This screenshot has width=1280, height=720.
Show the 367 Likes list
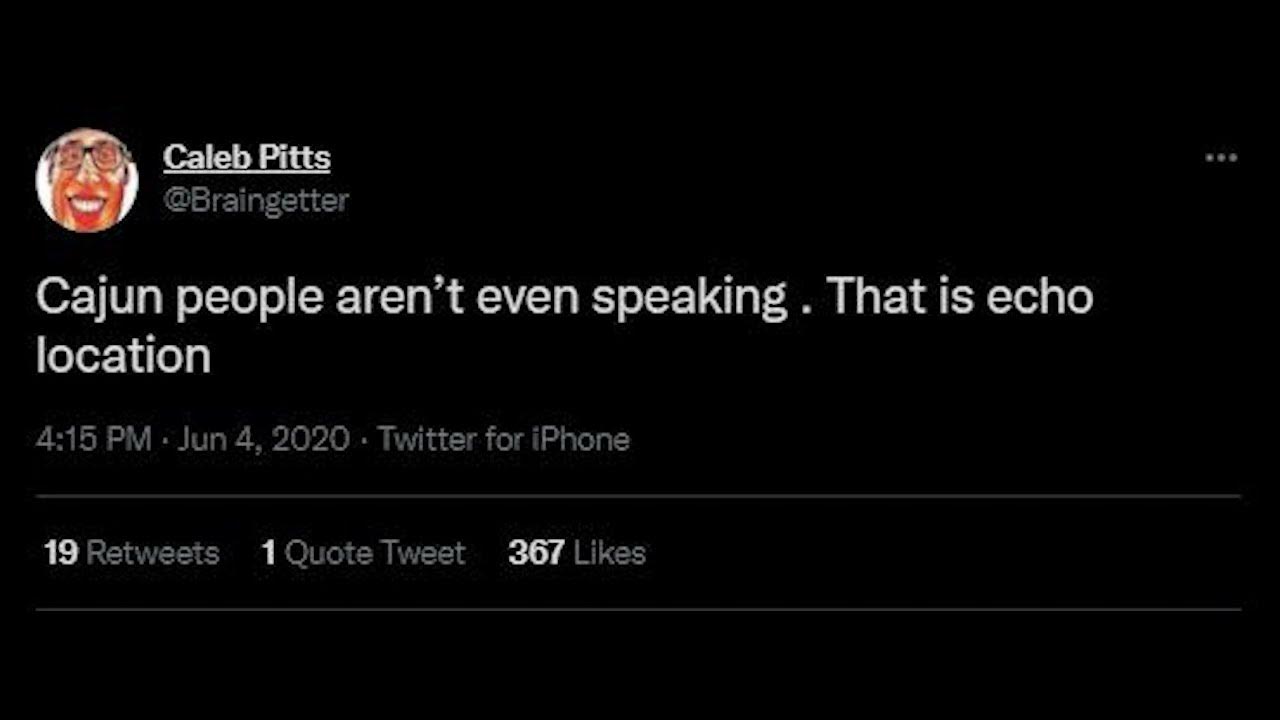point(576,553)
